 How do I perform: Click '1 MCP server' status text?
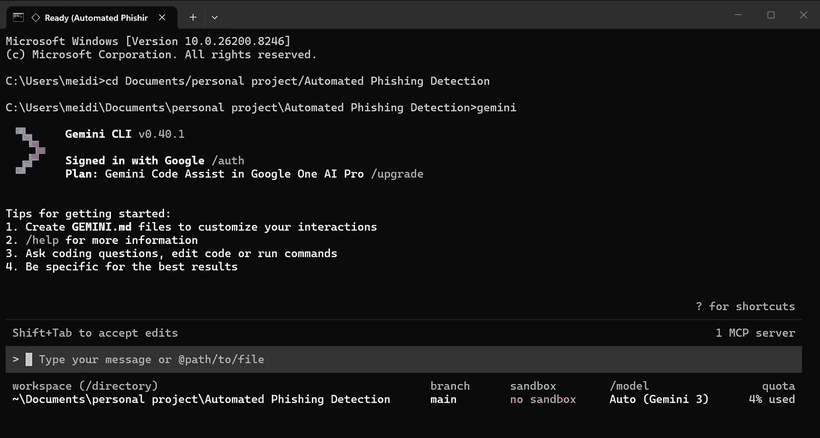click(755, 333)
